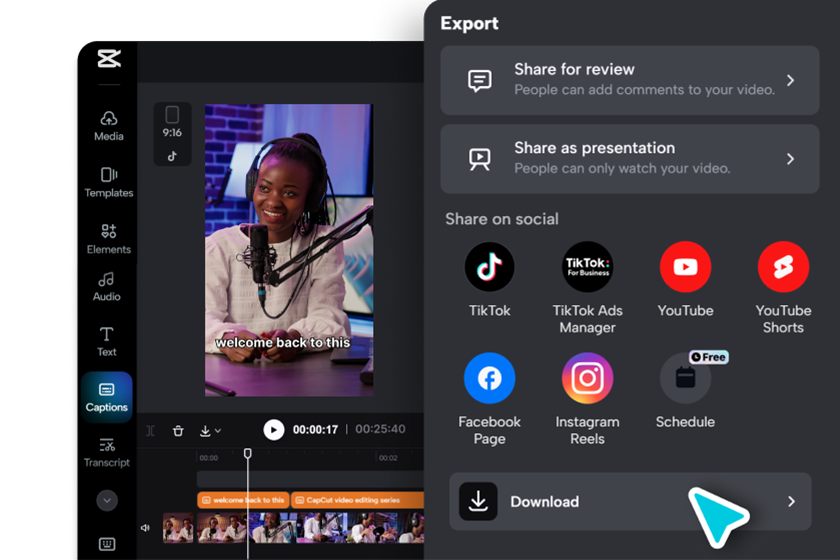
Task: Select Share as presentation option
Action: click(x=632, y=158)
